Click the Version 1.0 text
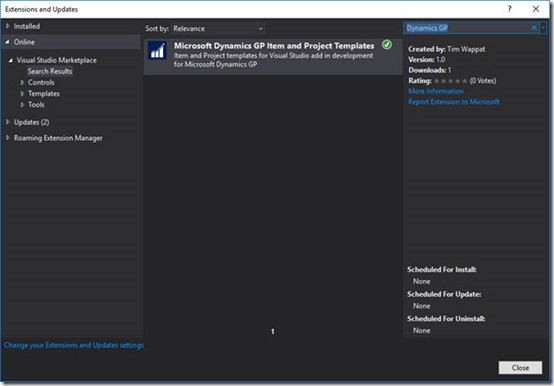 (426, 59)
